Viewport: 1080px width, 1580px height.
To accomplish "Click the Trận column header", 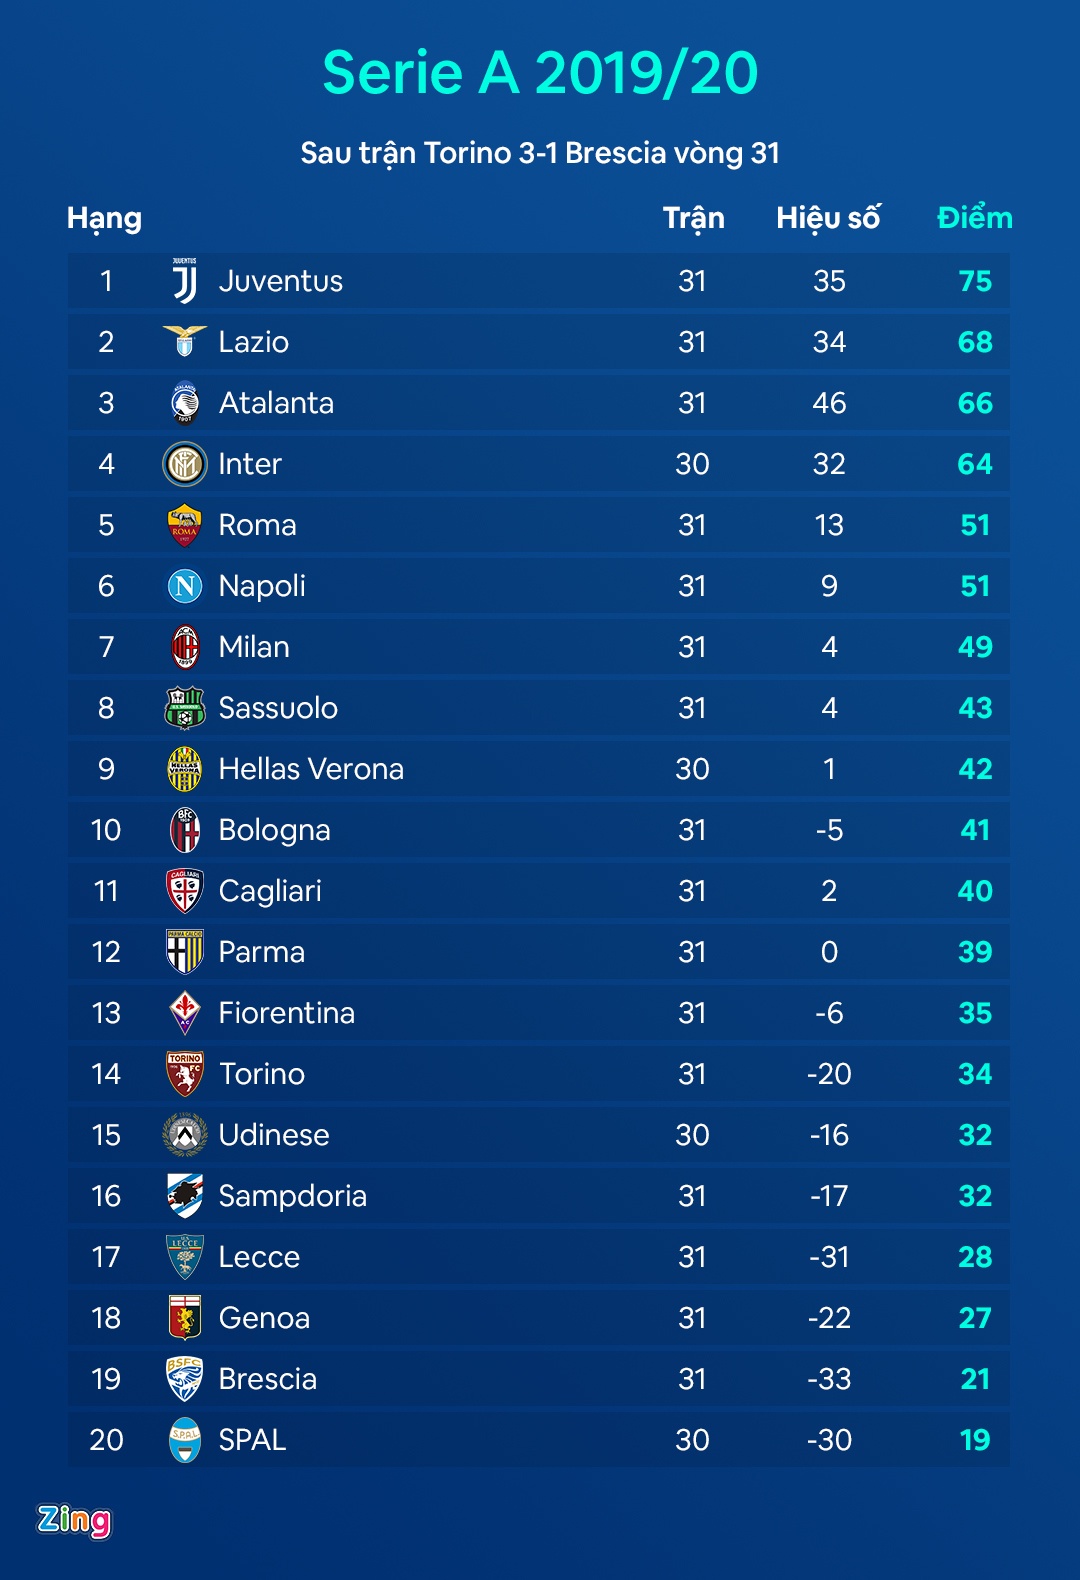I will (693, 218).
